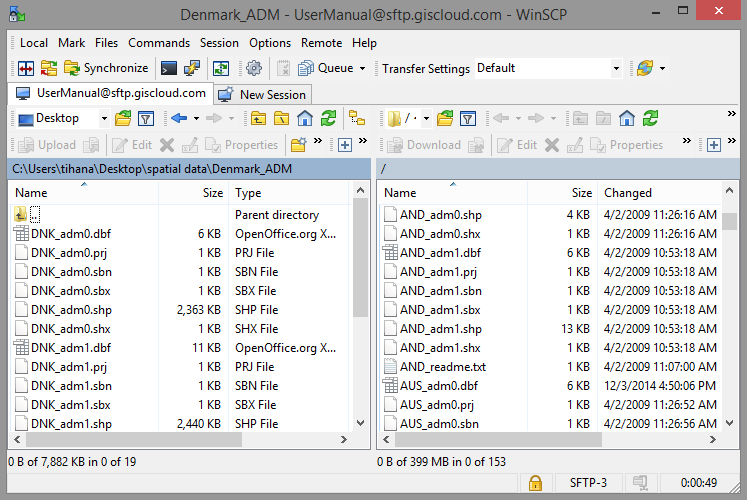Screen dimensions: 747x500
Task: Click the Download button in remote panel
Action: click(x=424, y=145)
